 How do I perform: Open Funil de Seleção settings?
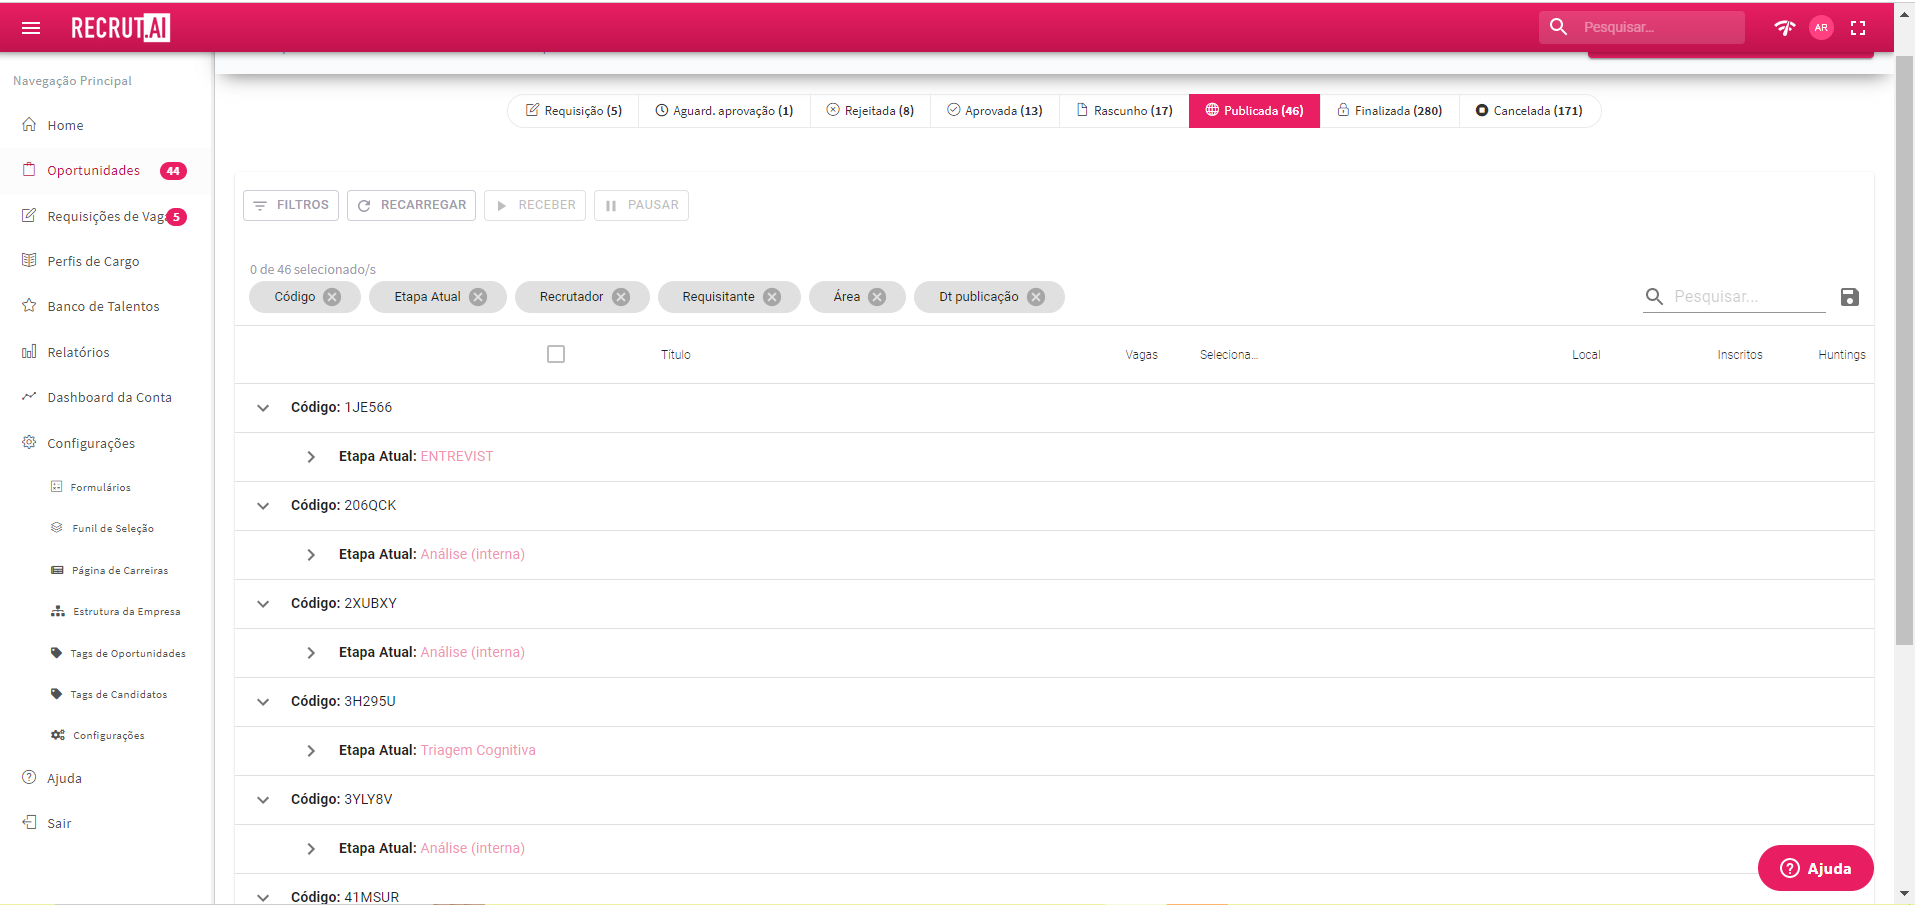112,528
